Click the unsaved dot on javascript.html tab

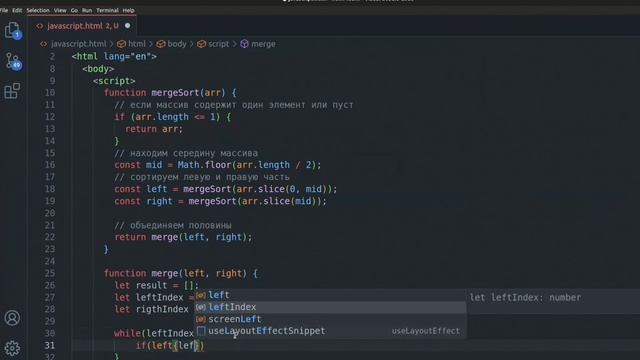tap(128, 26)
